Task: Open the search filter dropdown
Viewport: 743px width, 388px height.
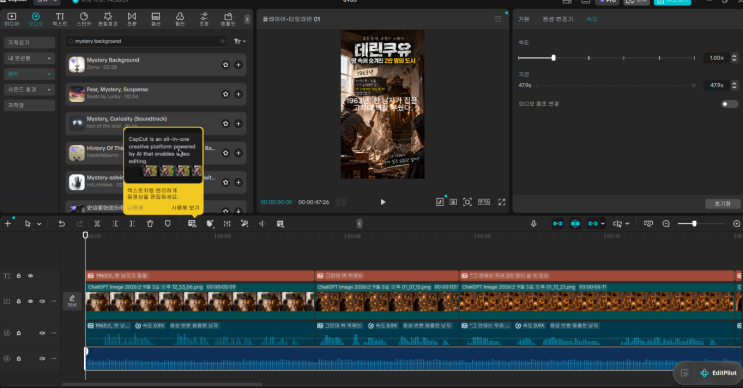Action: click(x=240, y=42)
